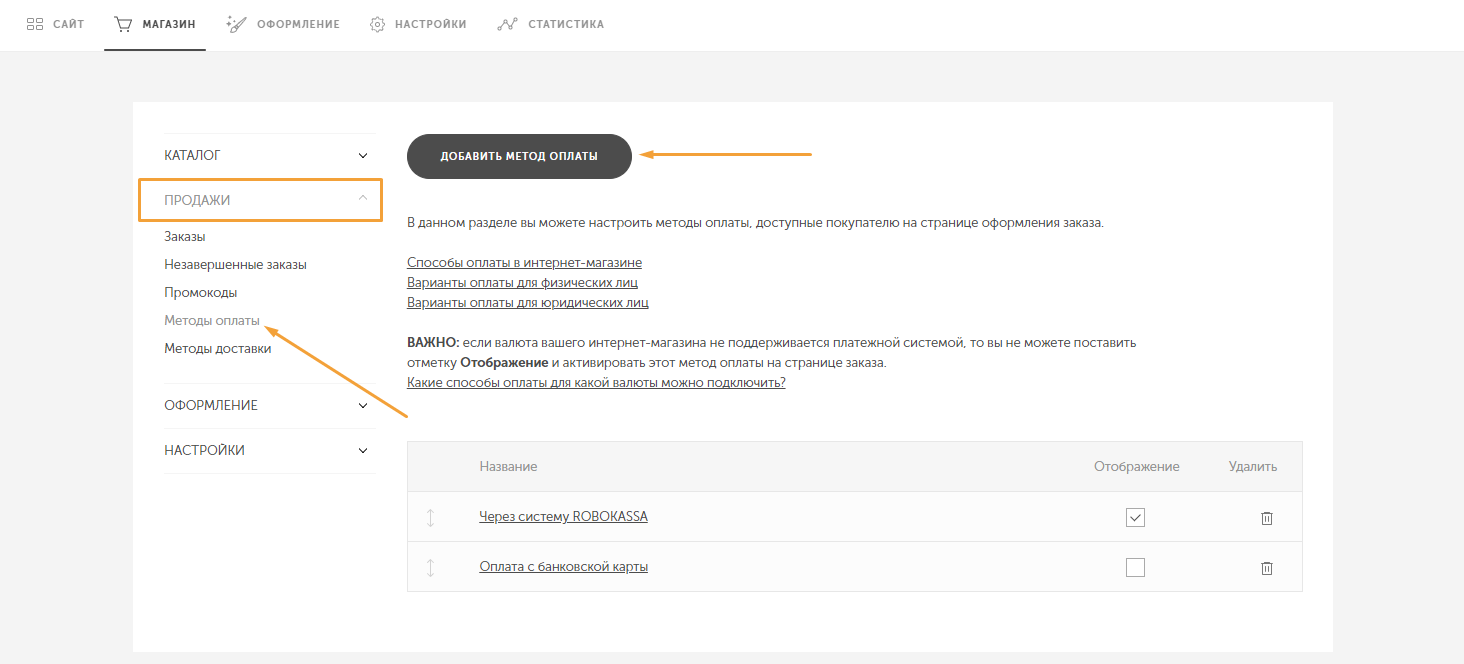
Task: Uncheck Отображение for Через систему ROBOKASSA
Action: tap(1135, 517)
